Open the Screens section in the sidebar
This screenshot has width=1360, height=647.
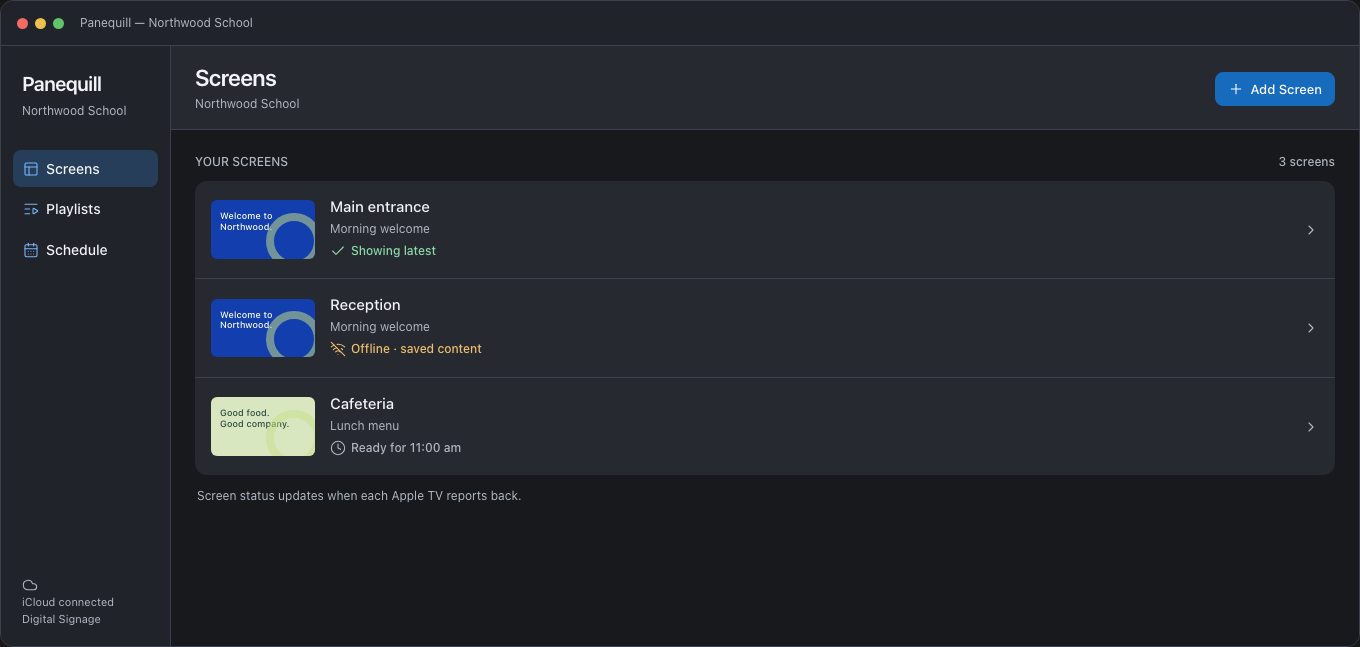[x=85, y=169]
